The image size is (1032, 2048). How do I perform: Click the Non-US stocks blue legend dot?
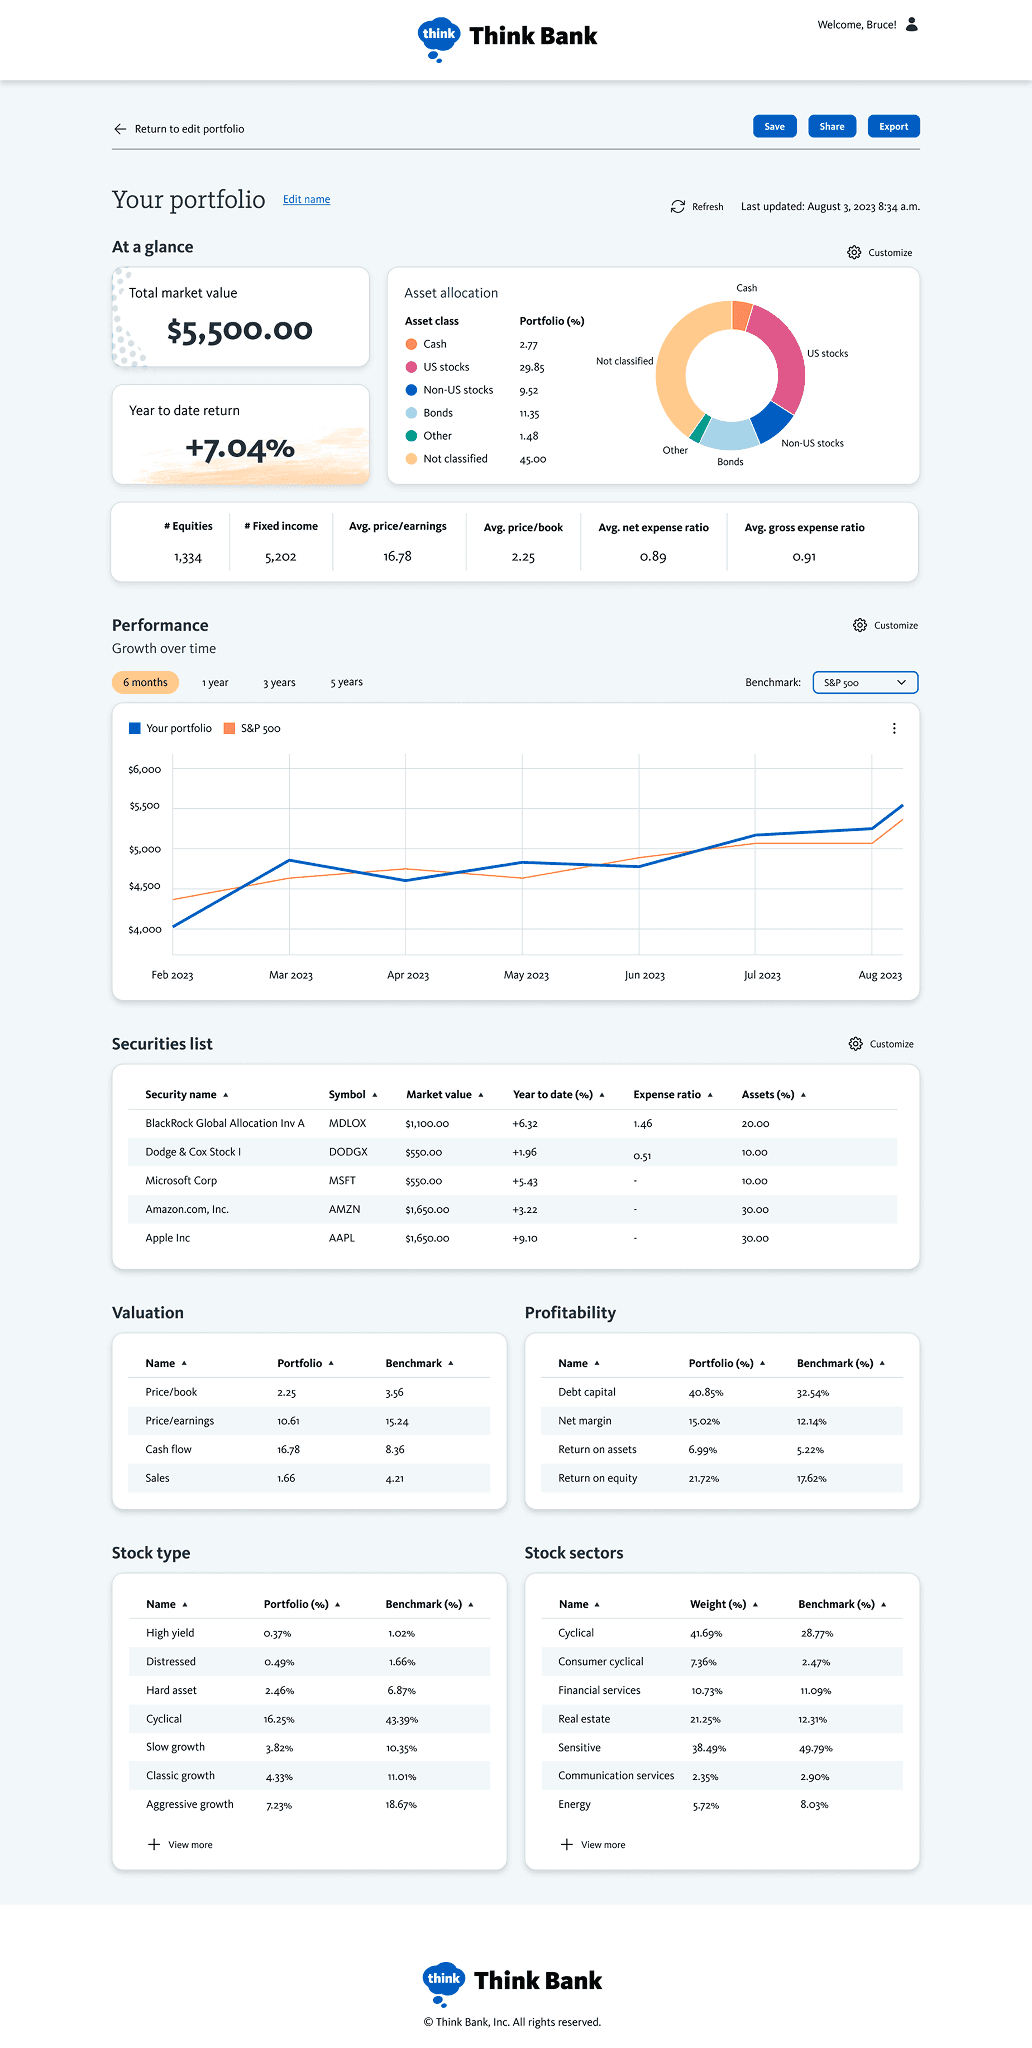tap(411, 390)
